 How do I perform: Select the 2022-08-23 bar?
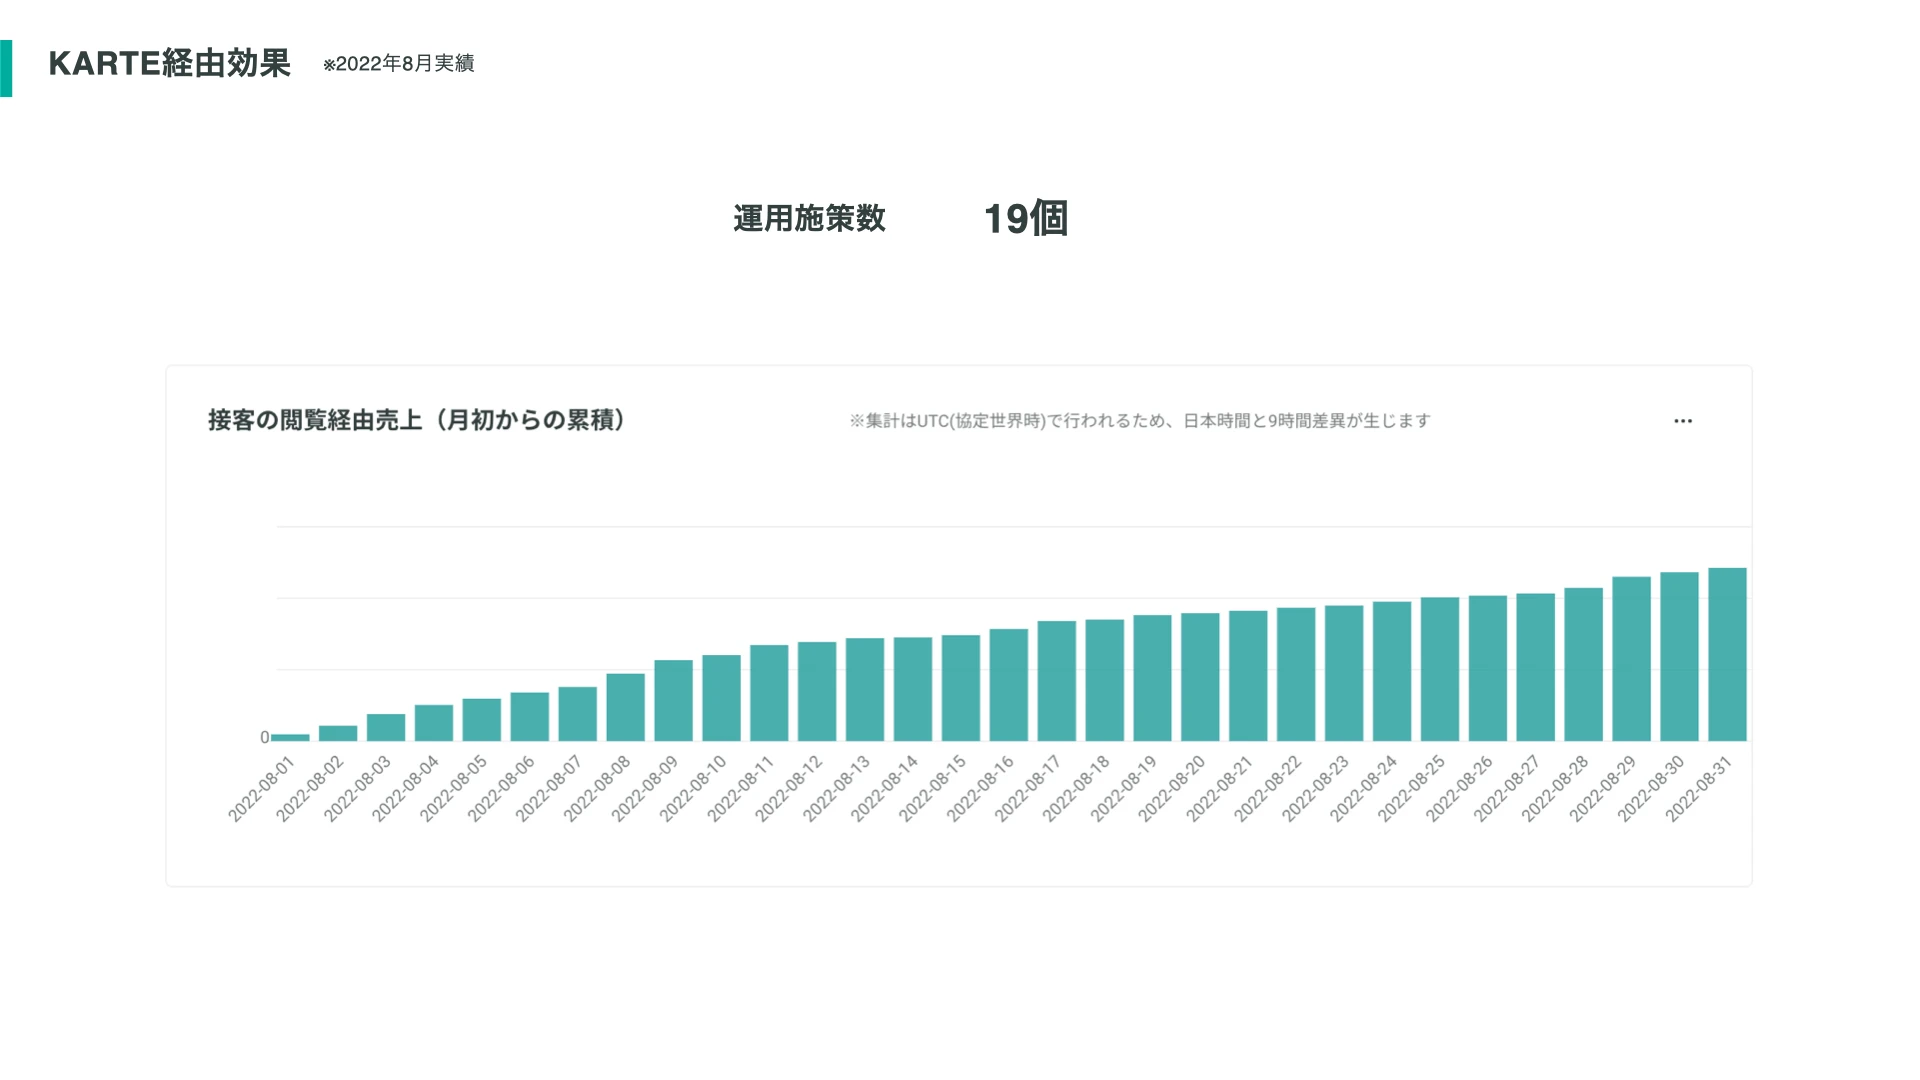point(1344,673)
